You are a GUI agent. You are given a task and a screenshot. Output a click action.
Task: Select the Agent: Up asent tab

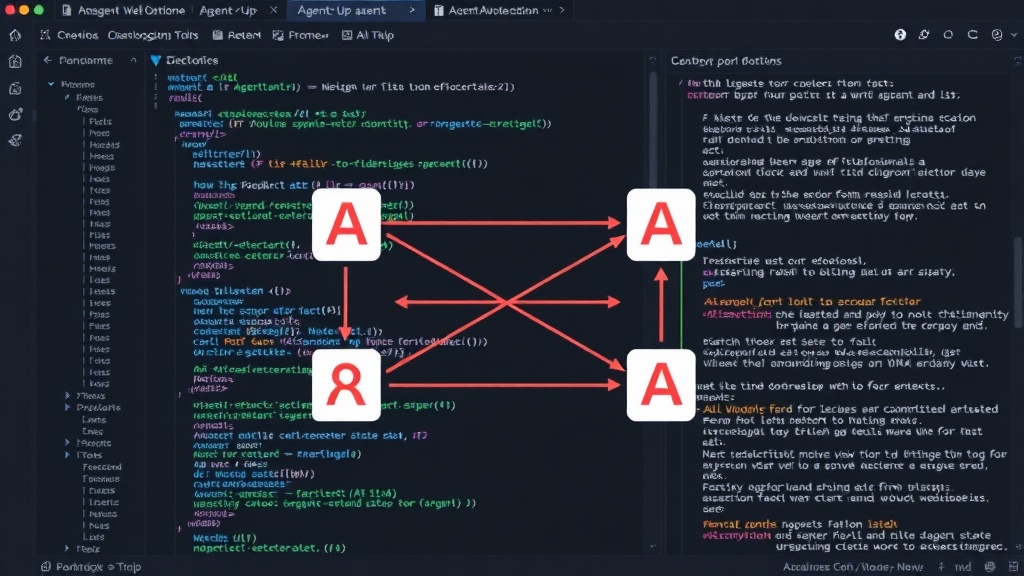(342, 10)
